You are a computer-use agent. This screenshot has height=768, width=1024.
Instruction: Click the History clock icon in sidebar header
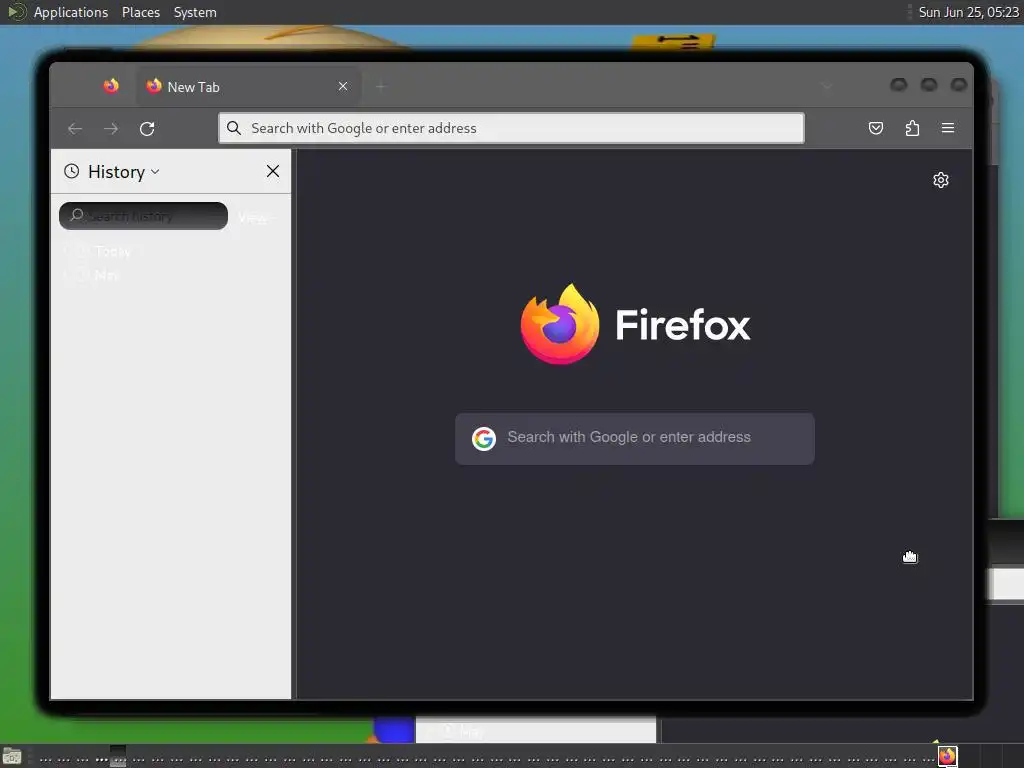tap(72, 171)
